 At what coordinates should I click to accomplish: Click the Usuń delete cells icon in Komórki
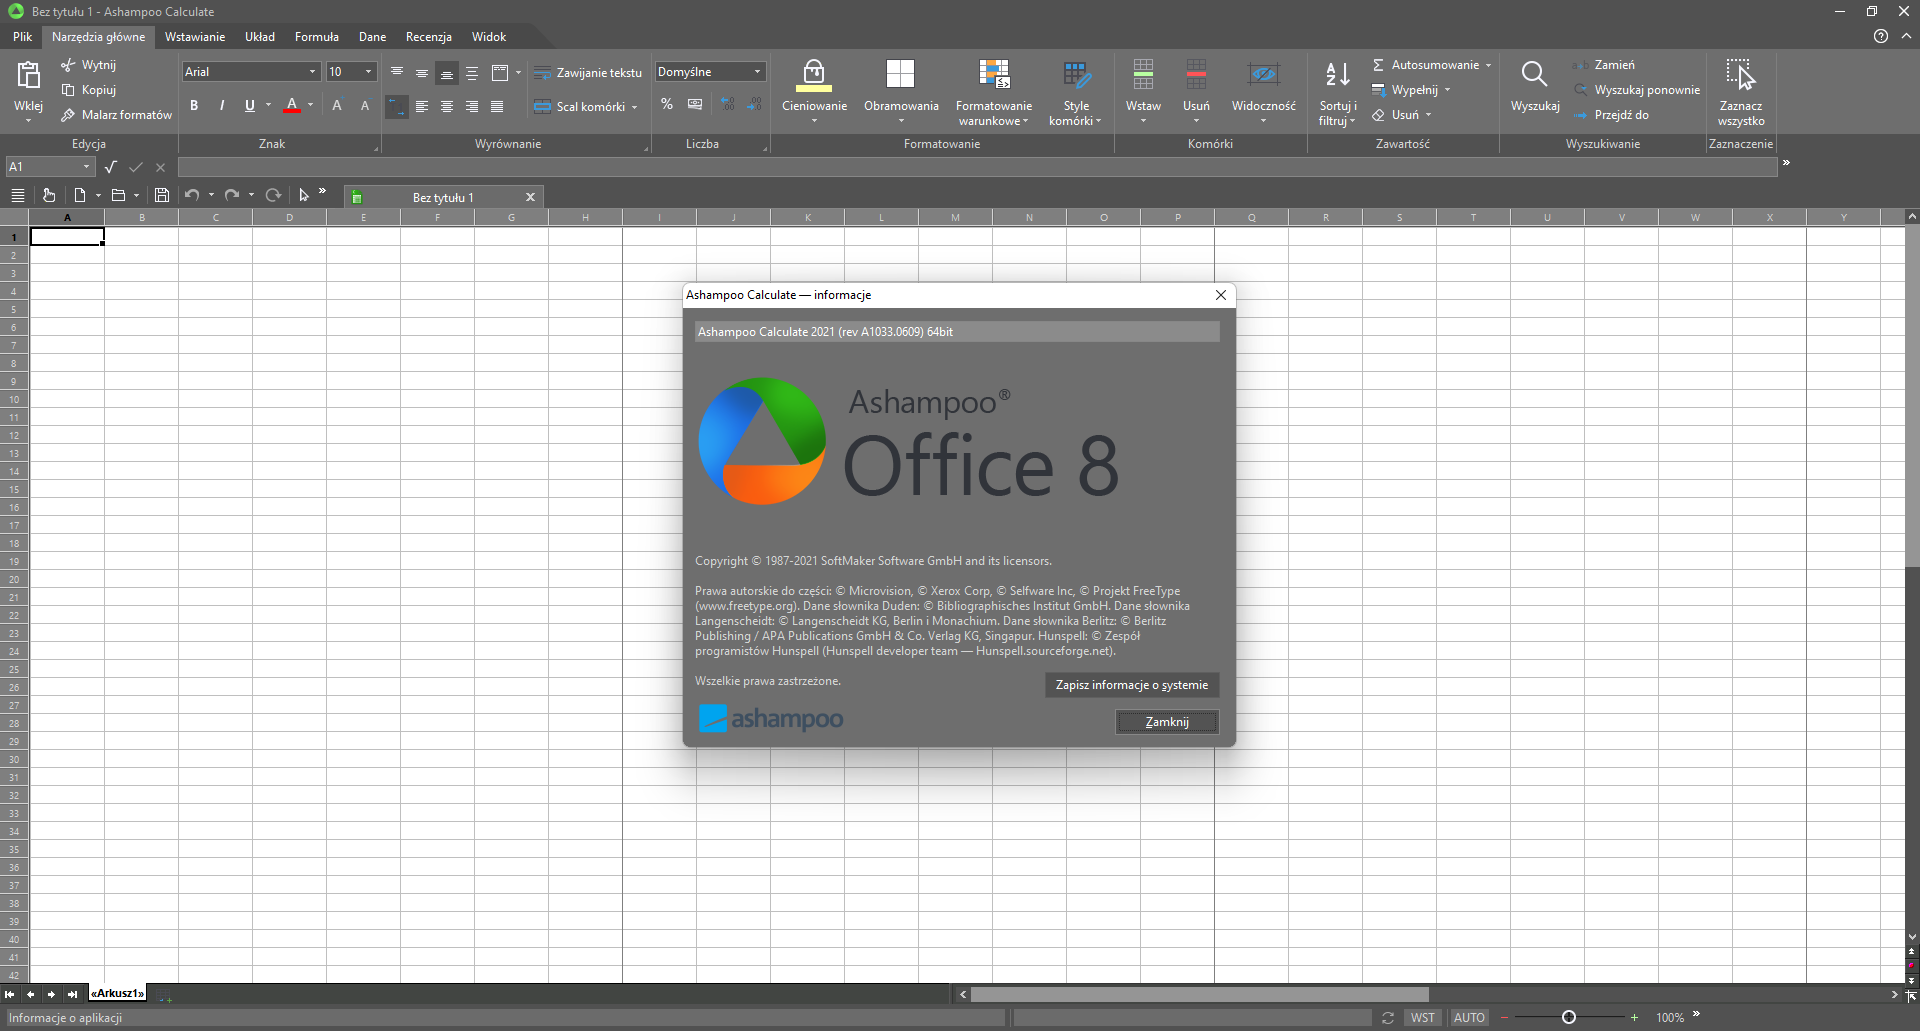pyautogui.click(x=1196, y=74)
